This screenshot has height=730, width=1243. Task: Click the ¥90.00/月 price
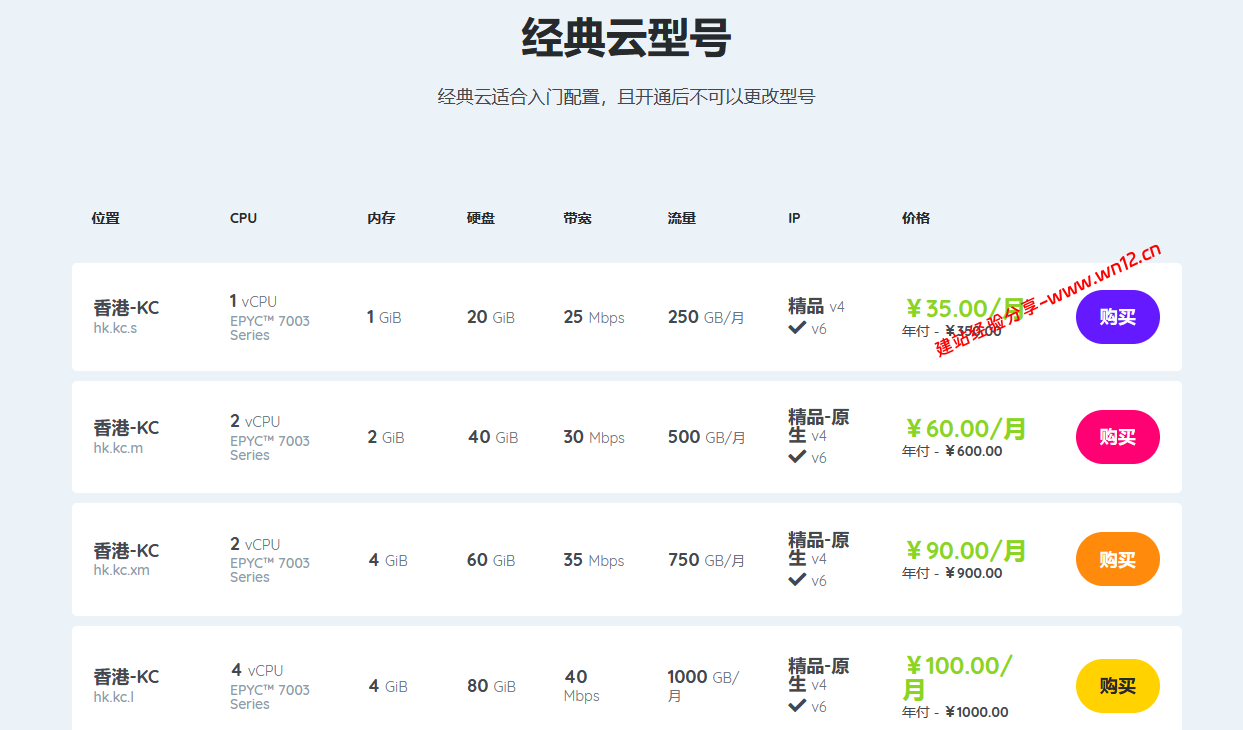[x=965, y=551]
